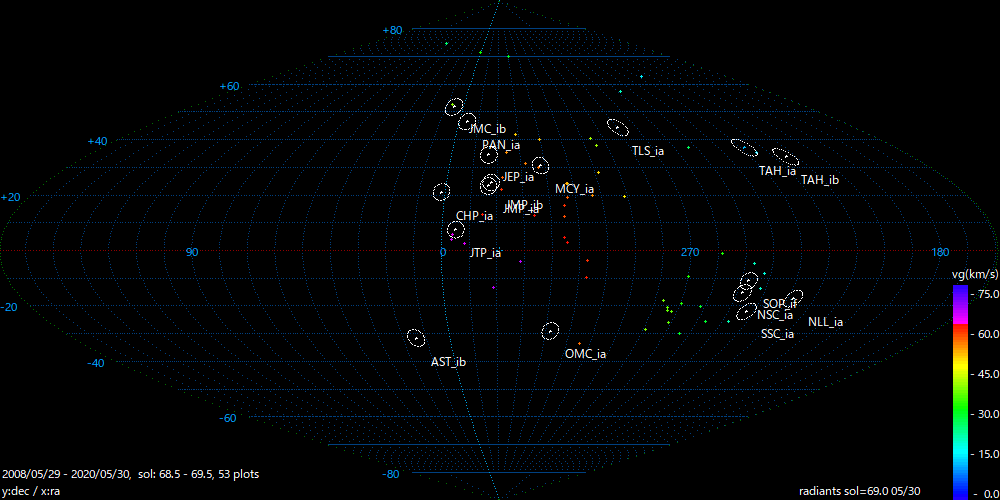Click the dashed ellipse above TLS_ia
The height and width of the screenshot is (500, 1000).
618,127
